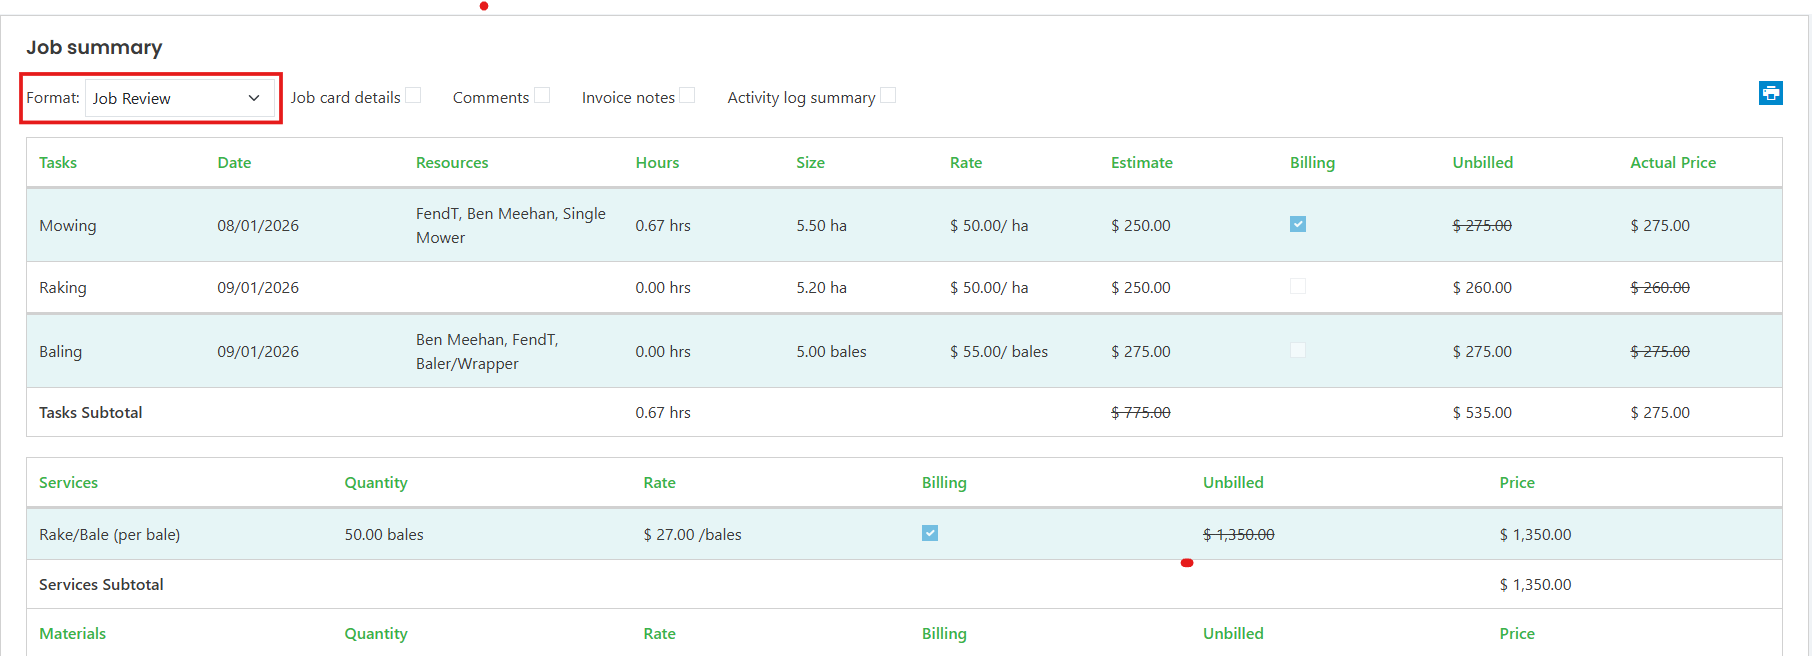Click the Rake/Bale (per bale) service
The width and height of the screenshot is (1812, 656).
pos(110,534)
